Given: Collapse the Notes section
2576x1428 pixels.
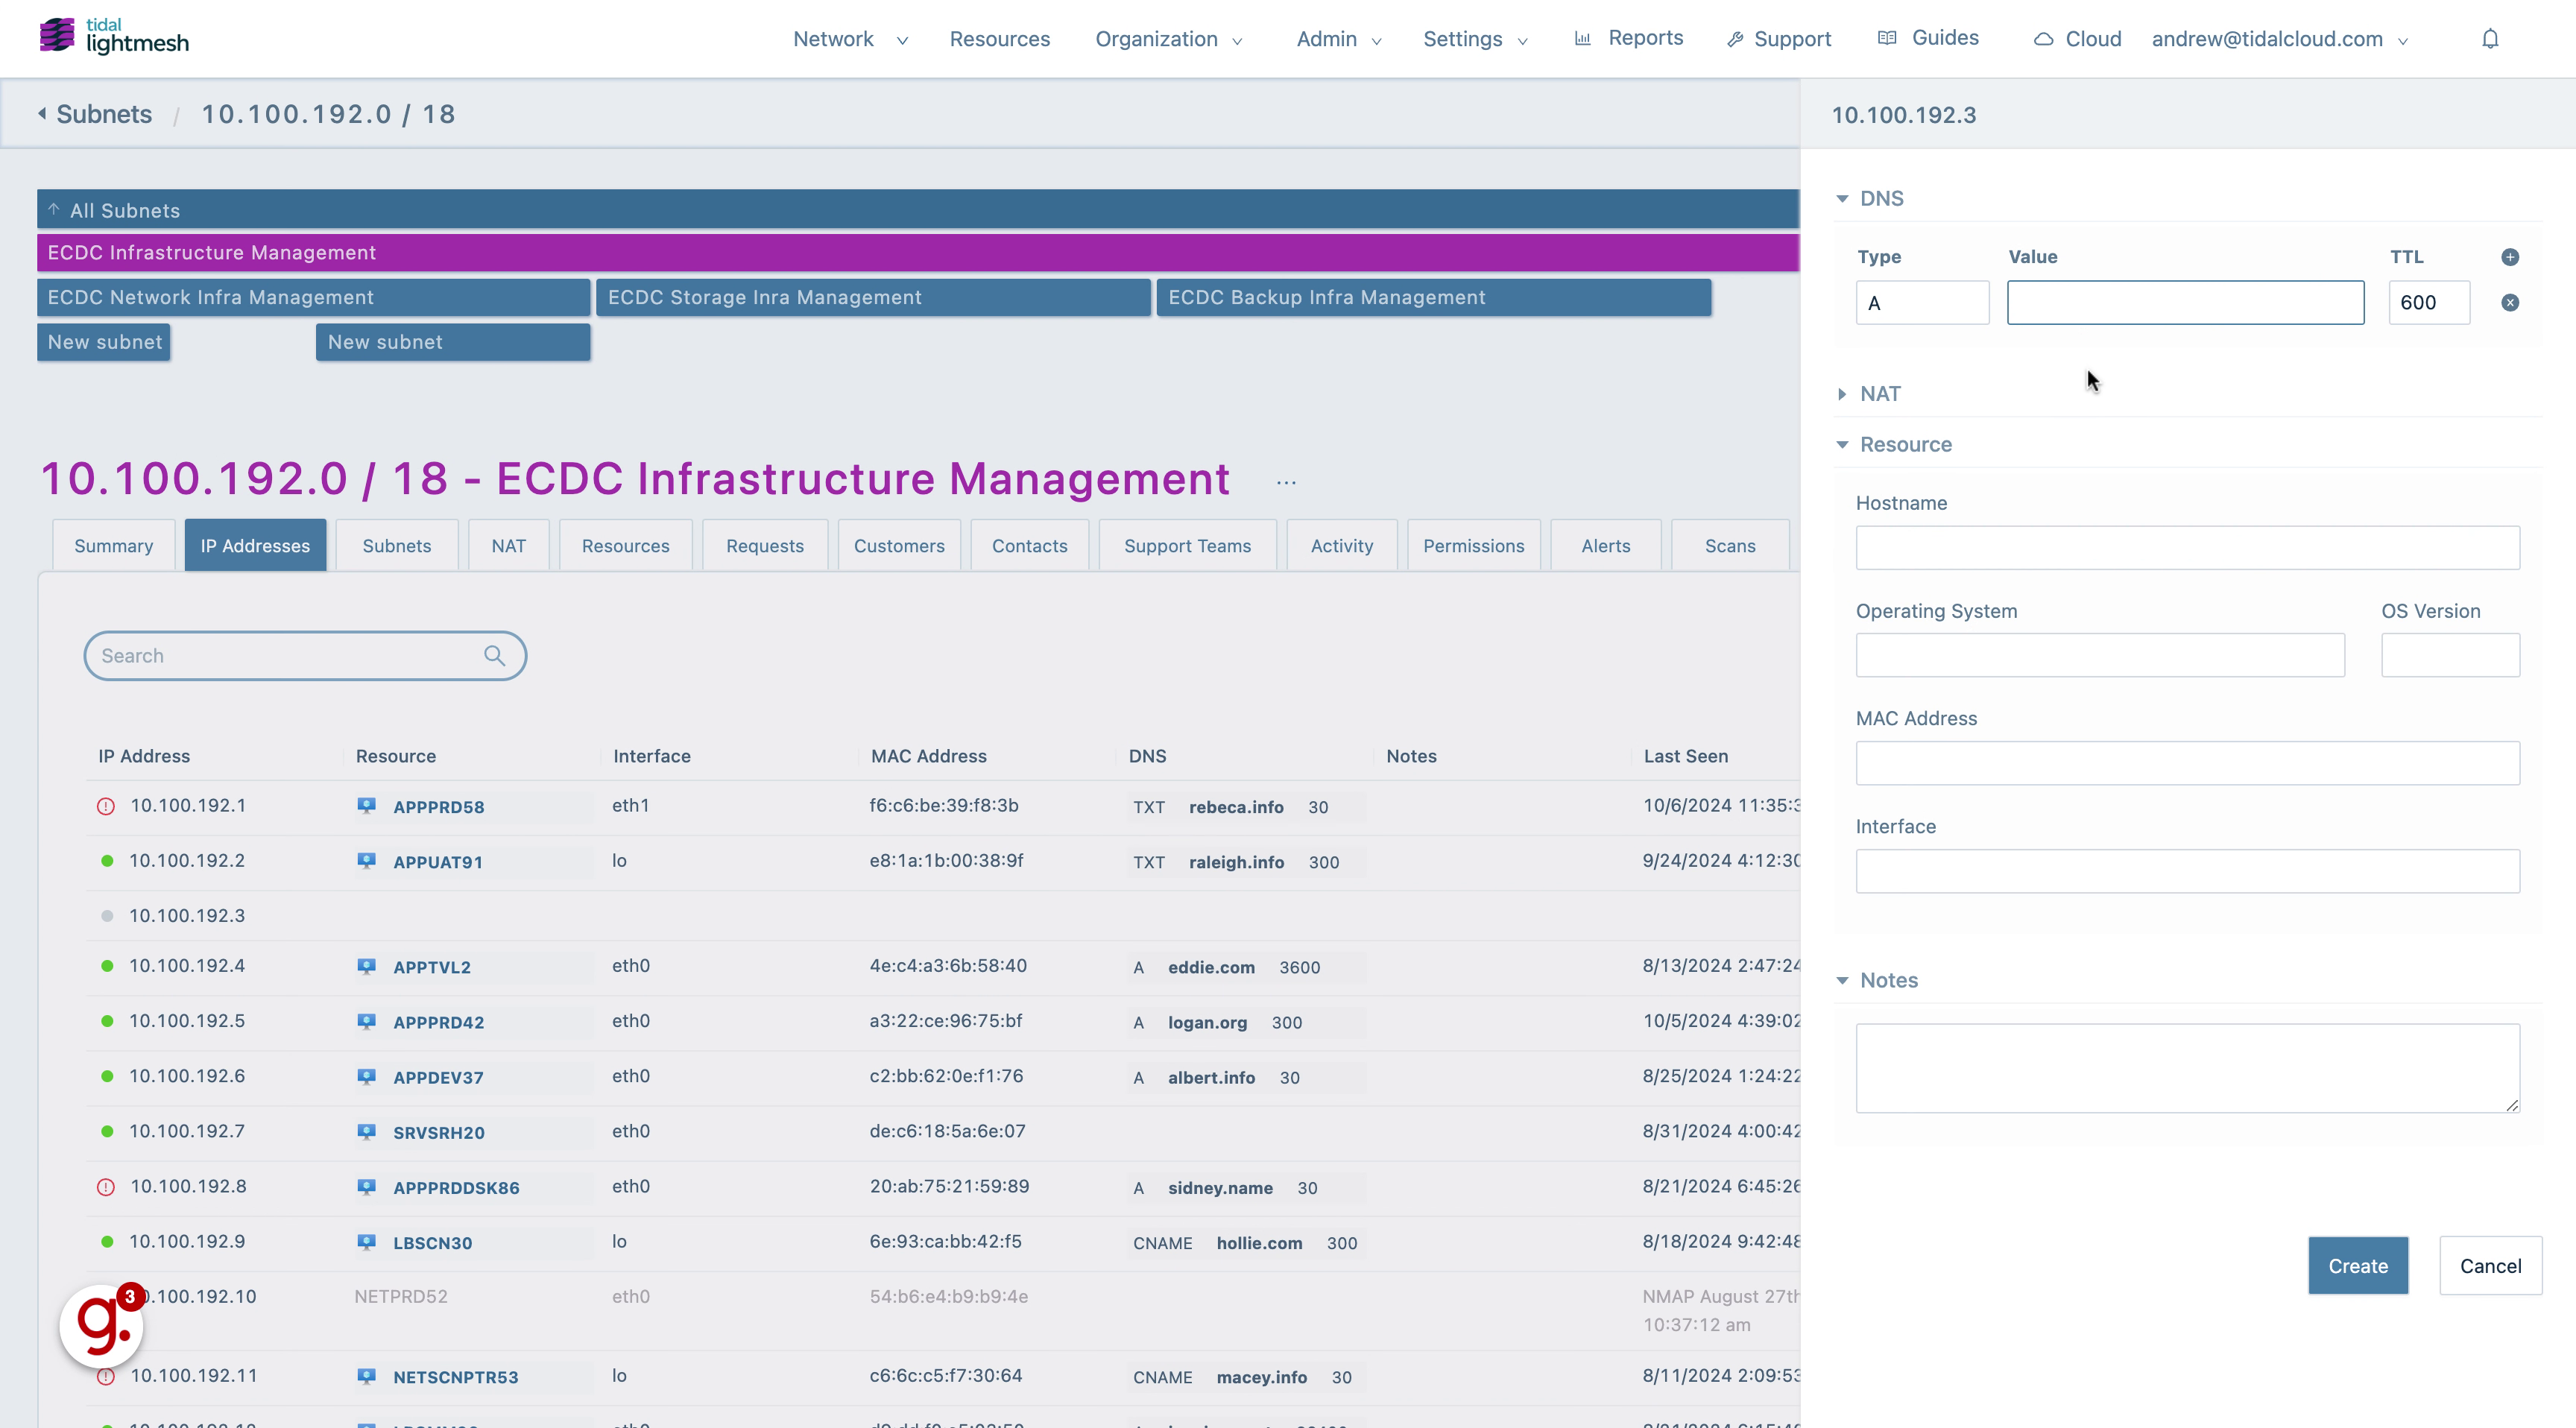Looking at the screenshot, I should pos(1842,981).
